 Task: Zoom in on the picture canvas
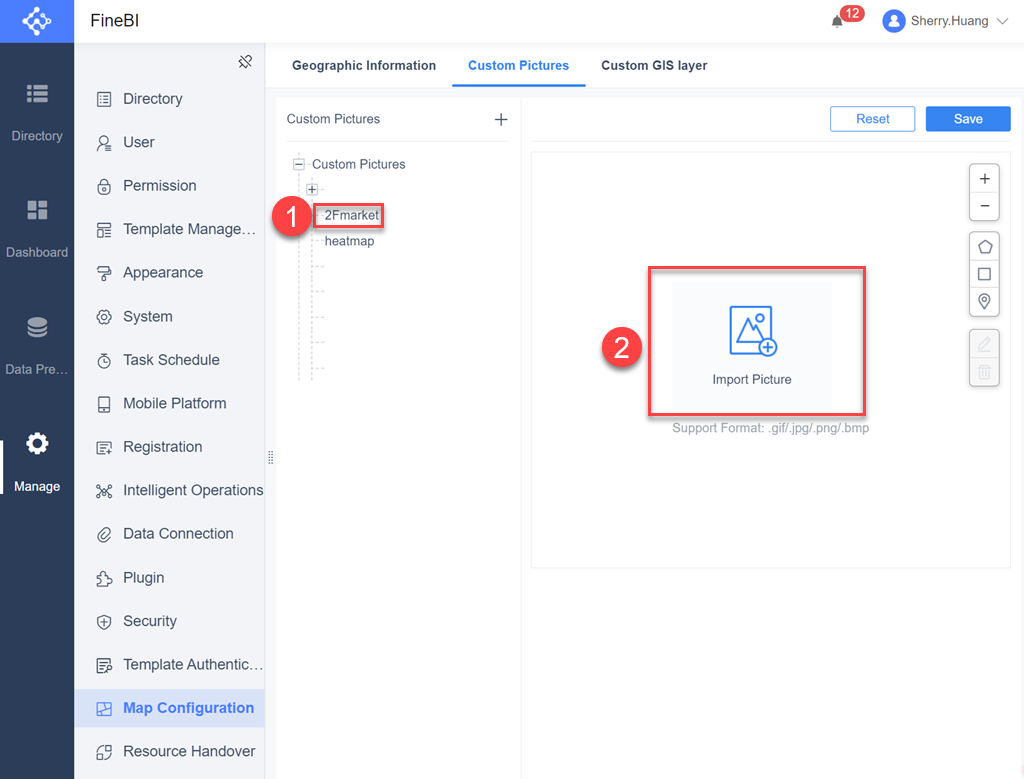click(x=984, y=179)
